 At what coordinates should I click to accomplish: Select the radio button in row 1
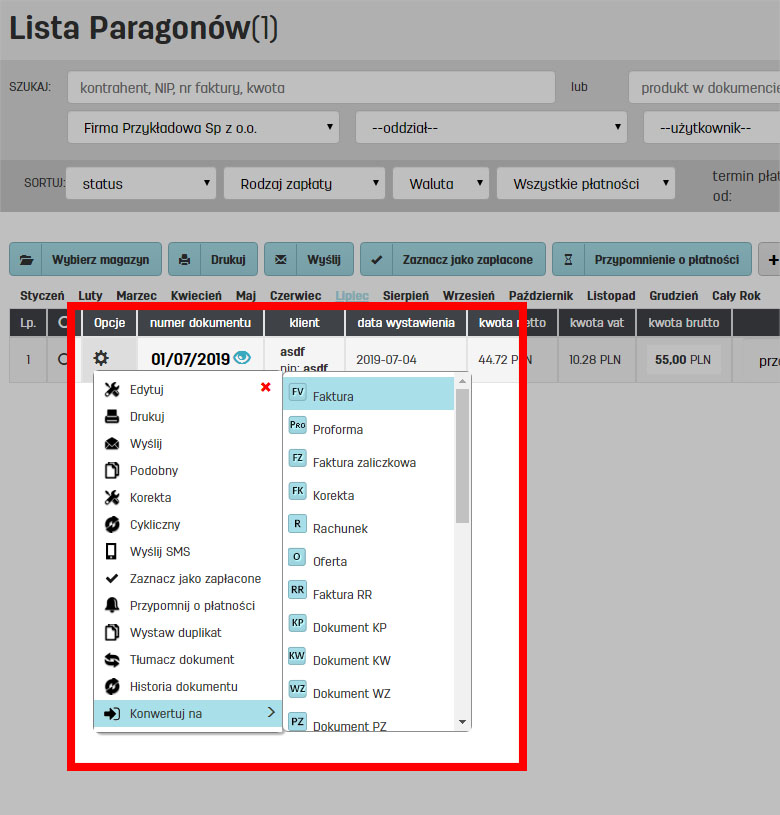point(65,360)
